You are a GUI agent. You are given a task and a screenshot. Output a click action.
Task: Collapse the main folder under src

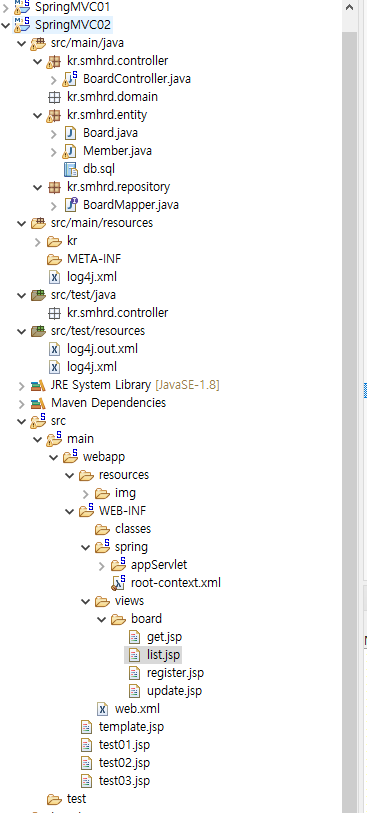click(38, 439)
